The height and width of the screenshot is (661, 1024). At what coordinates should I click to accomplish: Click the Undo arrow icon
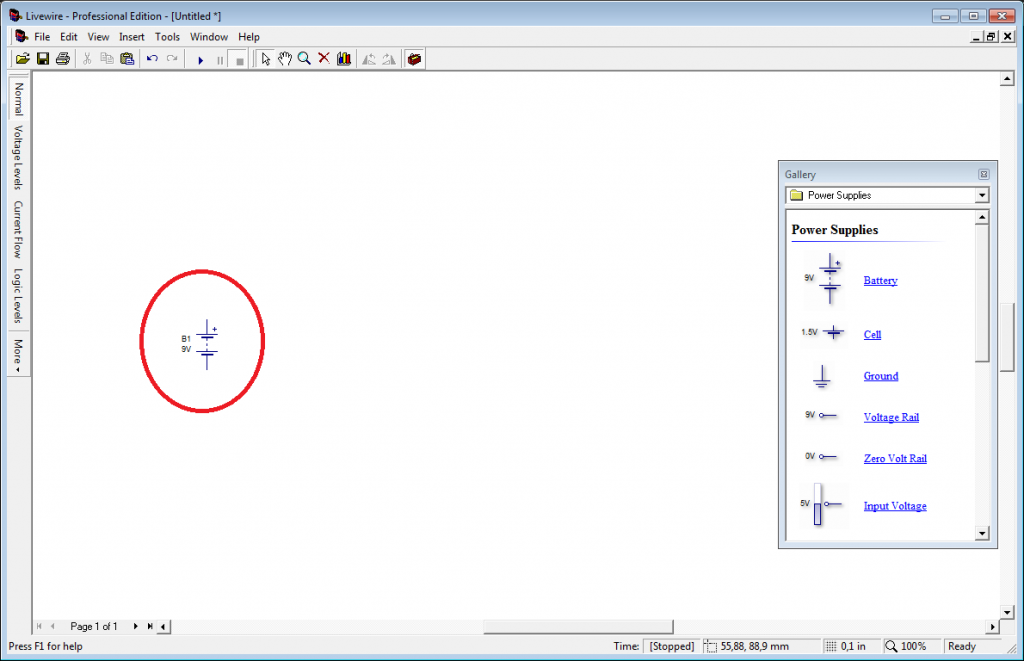click(x=152, y=59)
